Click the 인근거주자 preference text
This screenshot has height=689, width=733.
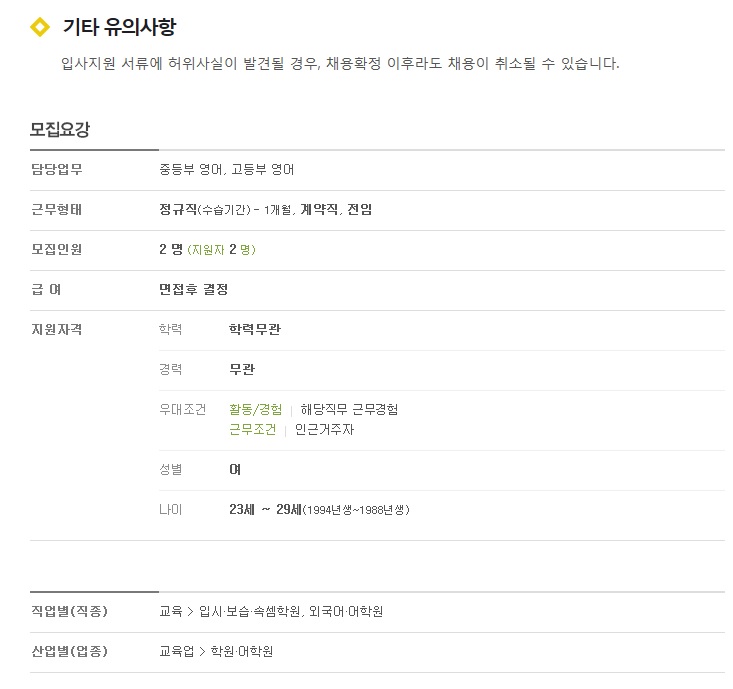coord(324,429)
